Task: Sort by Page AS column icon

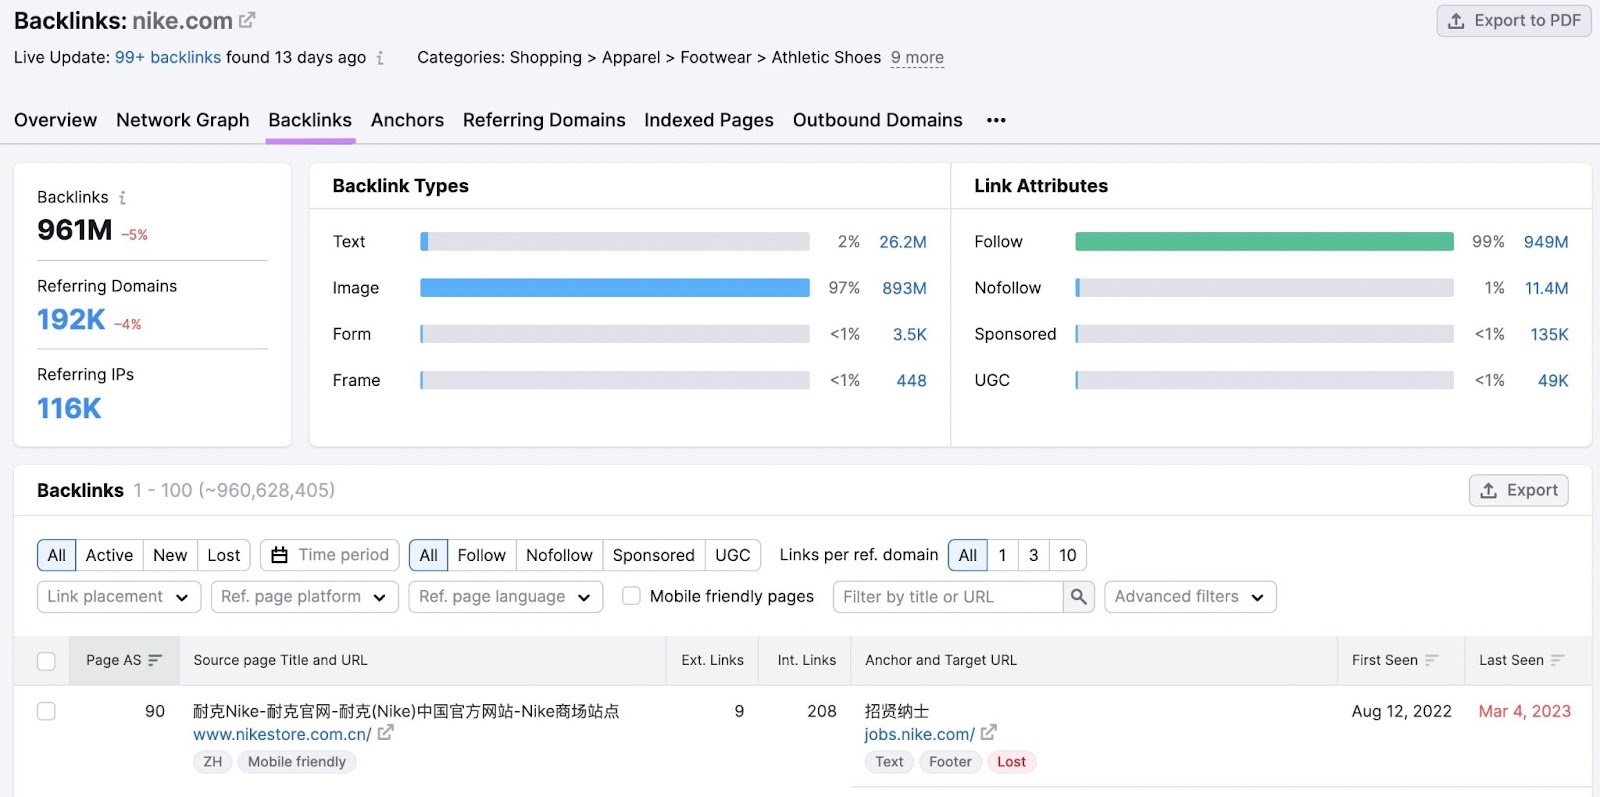Action: pos(155,661)
